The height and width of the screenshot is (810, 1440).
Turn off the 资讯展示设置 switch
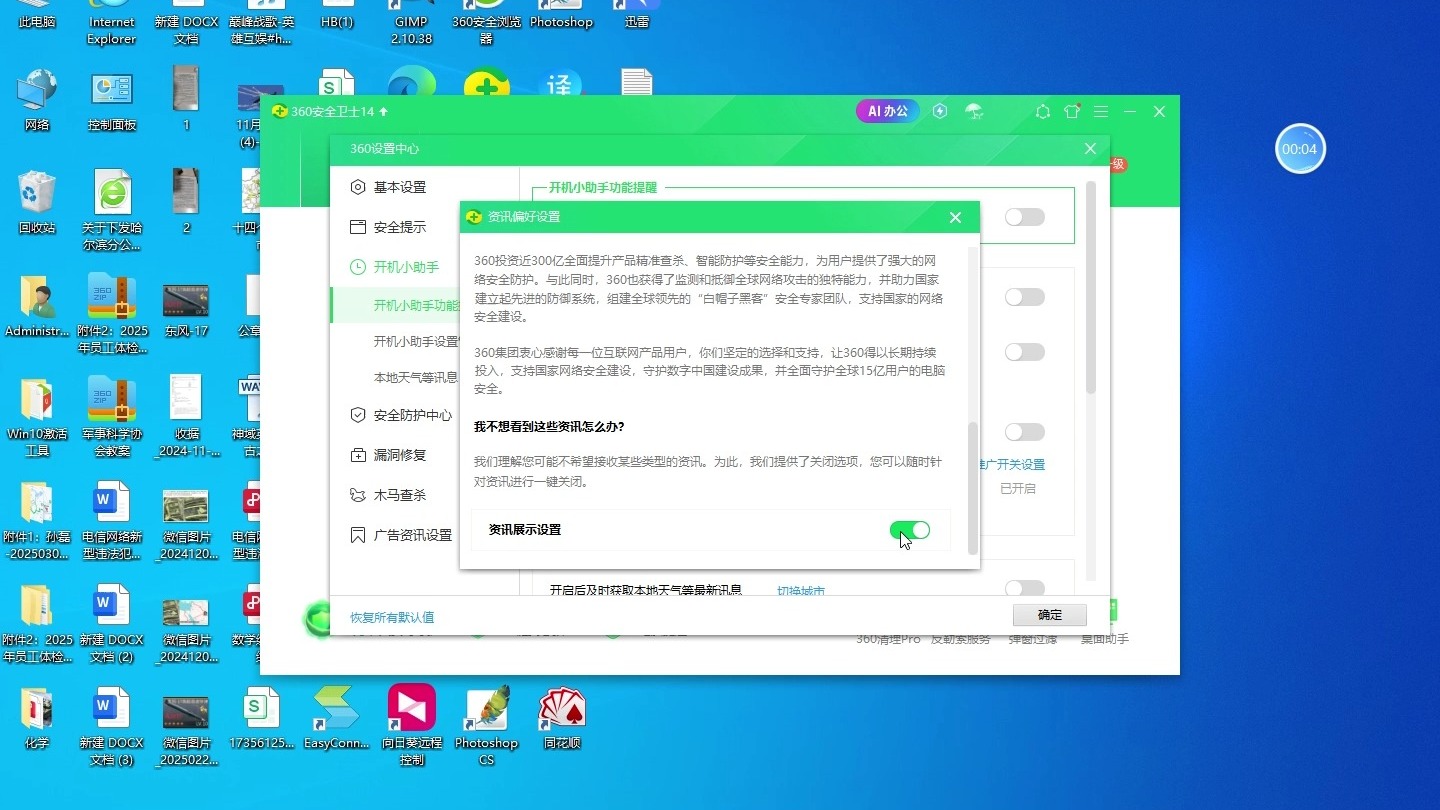910,530
